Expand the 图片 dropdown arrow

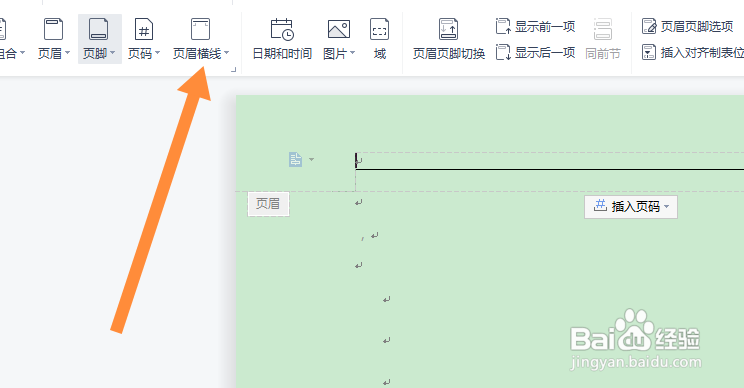tap(353, 53)
